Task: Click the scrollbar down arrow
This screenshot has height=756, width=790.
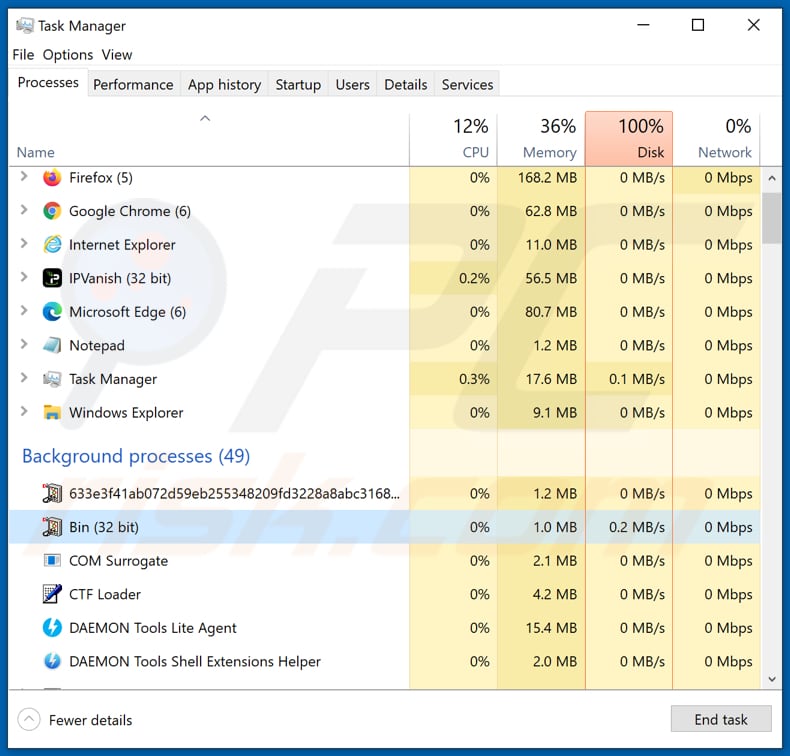Action: (x=772, y=679)
